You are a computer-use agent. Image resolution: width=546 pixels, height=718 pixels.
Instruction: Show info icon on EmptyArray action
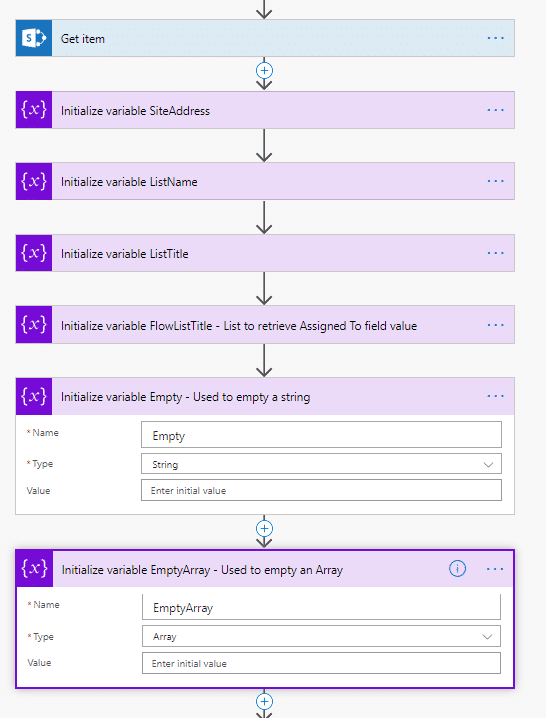point(457,569)
